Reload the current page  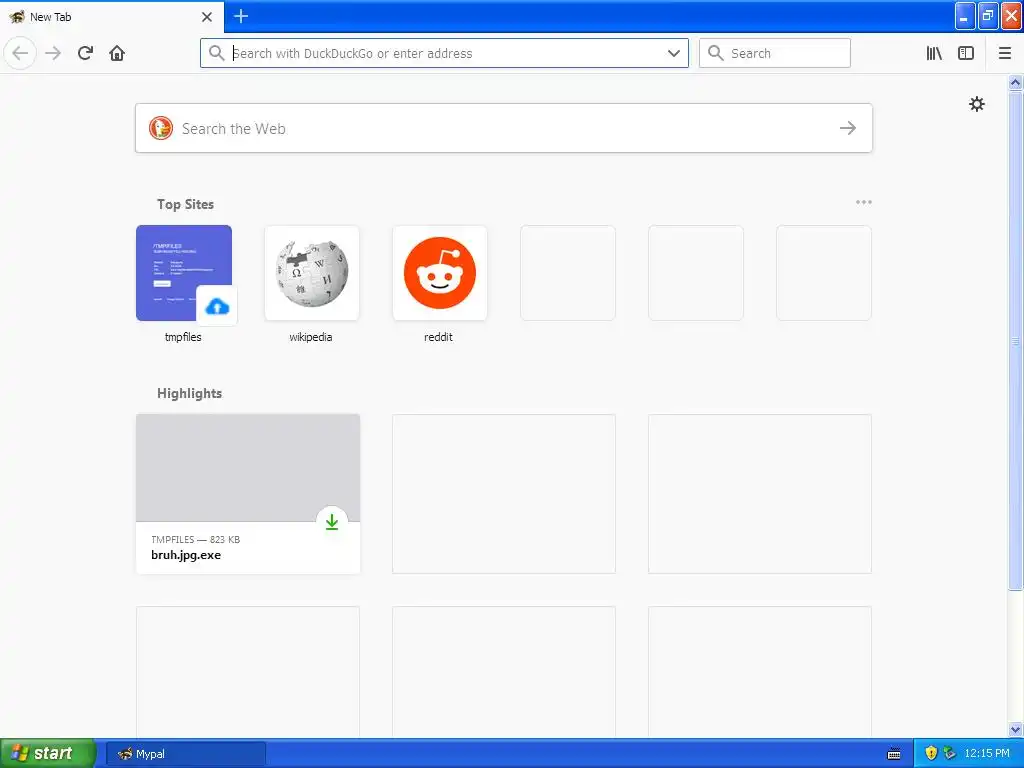pos(85,53)
